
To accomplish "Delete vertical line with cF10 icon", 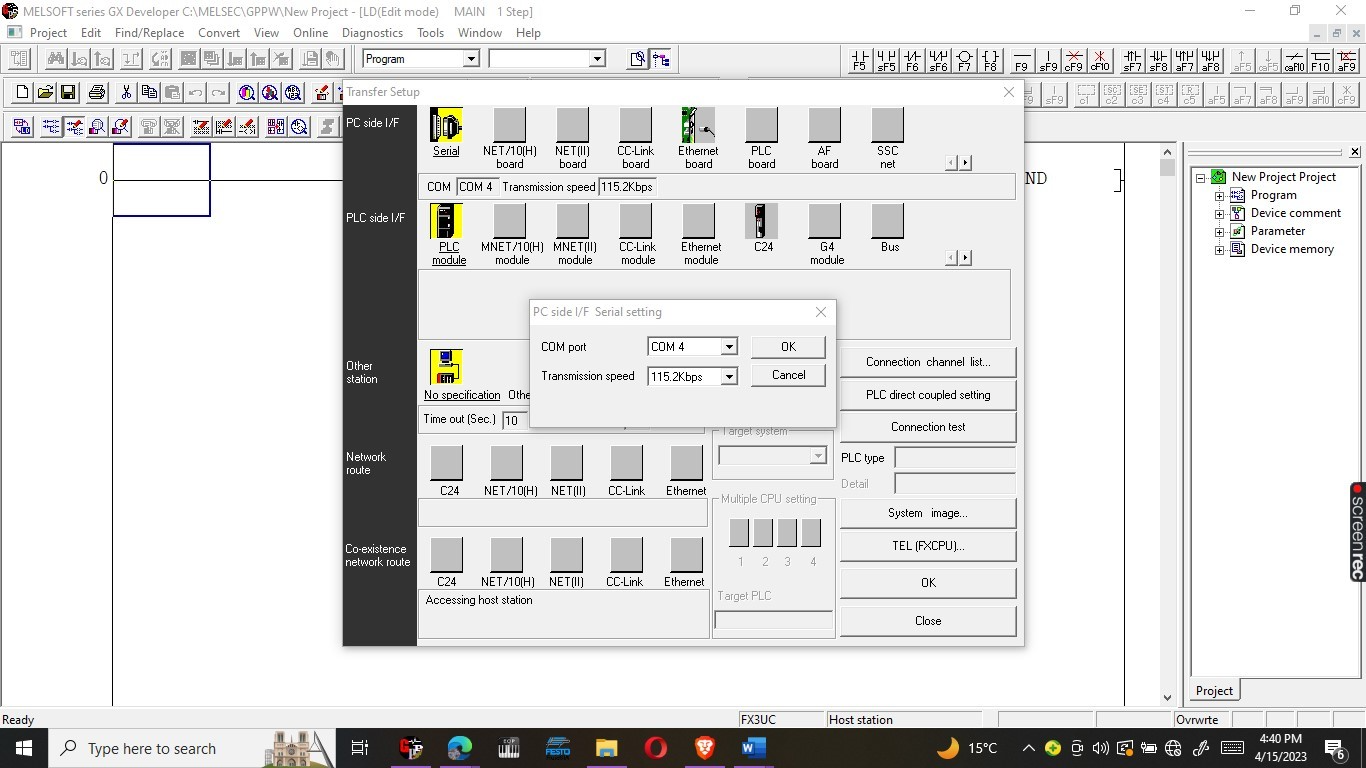I will point(1099,60).
